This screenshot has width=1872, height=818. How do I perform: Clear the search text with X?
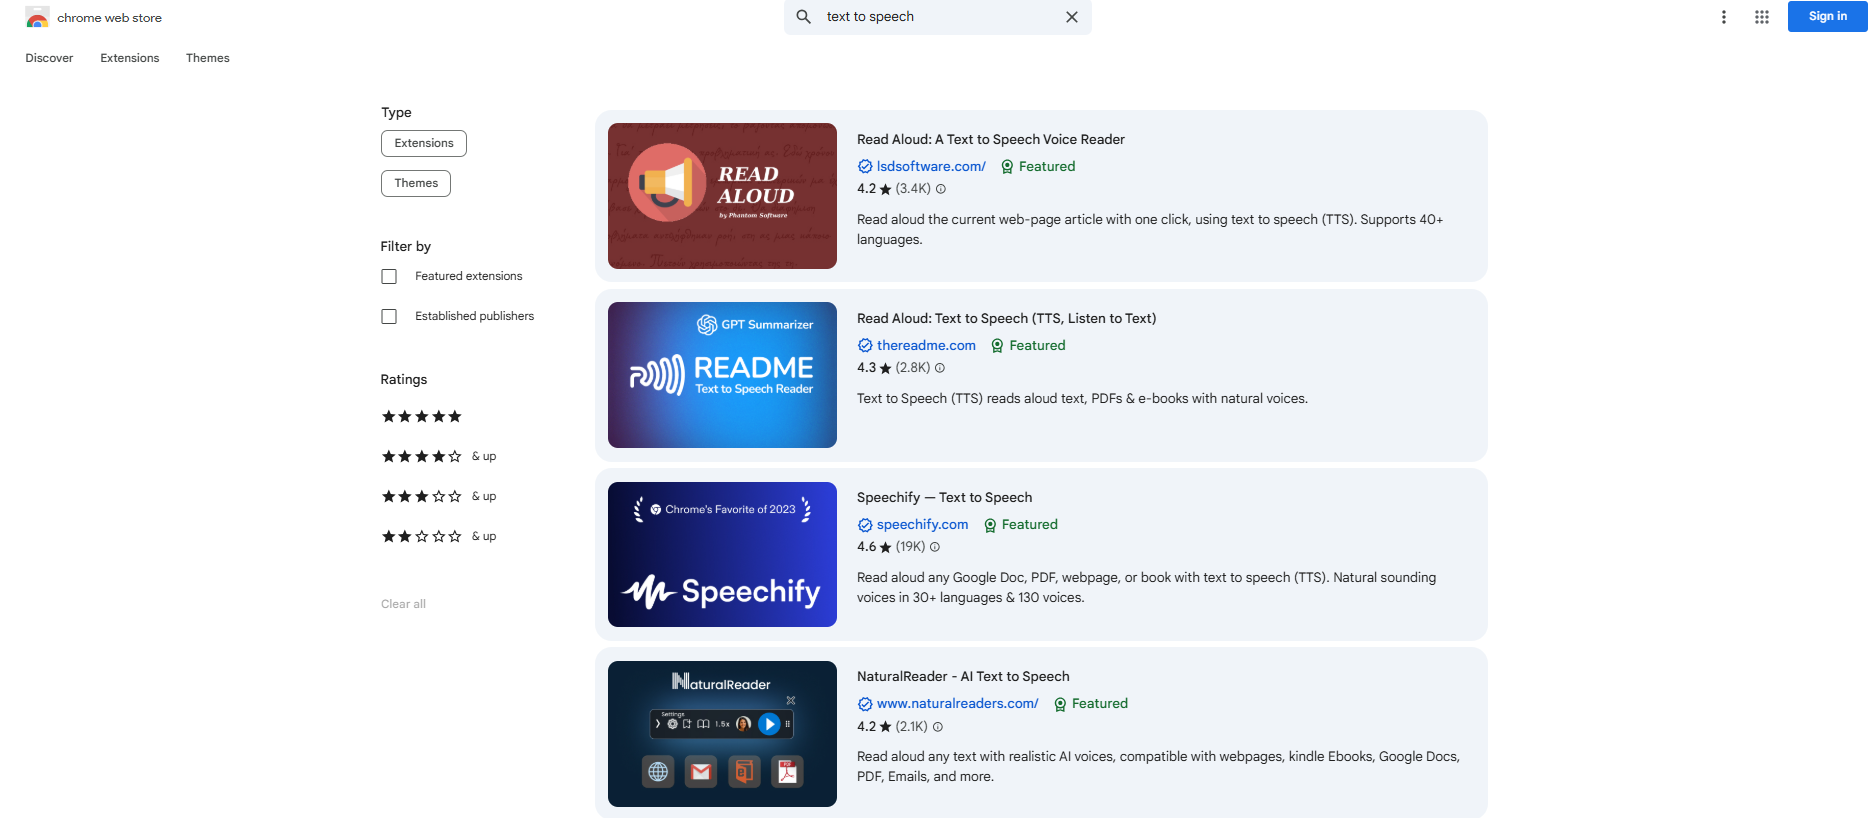(1072, 17)
